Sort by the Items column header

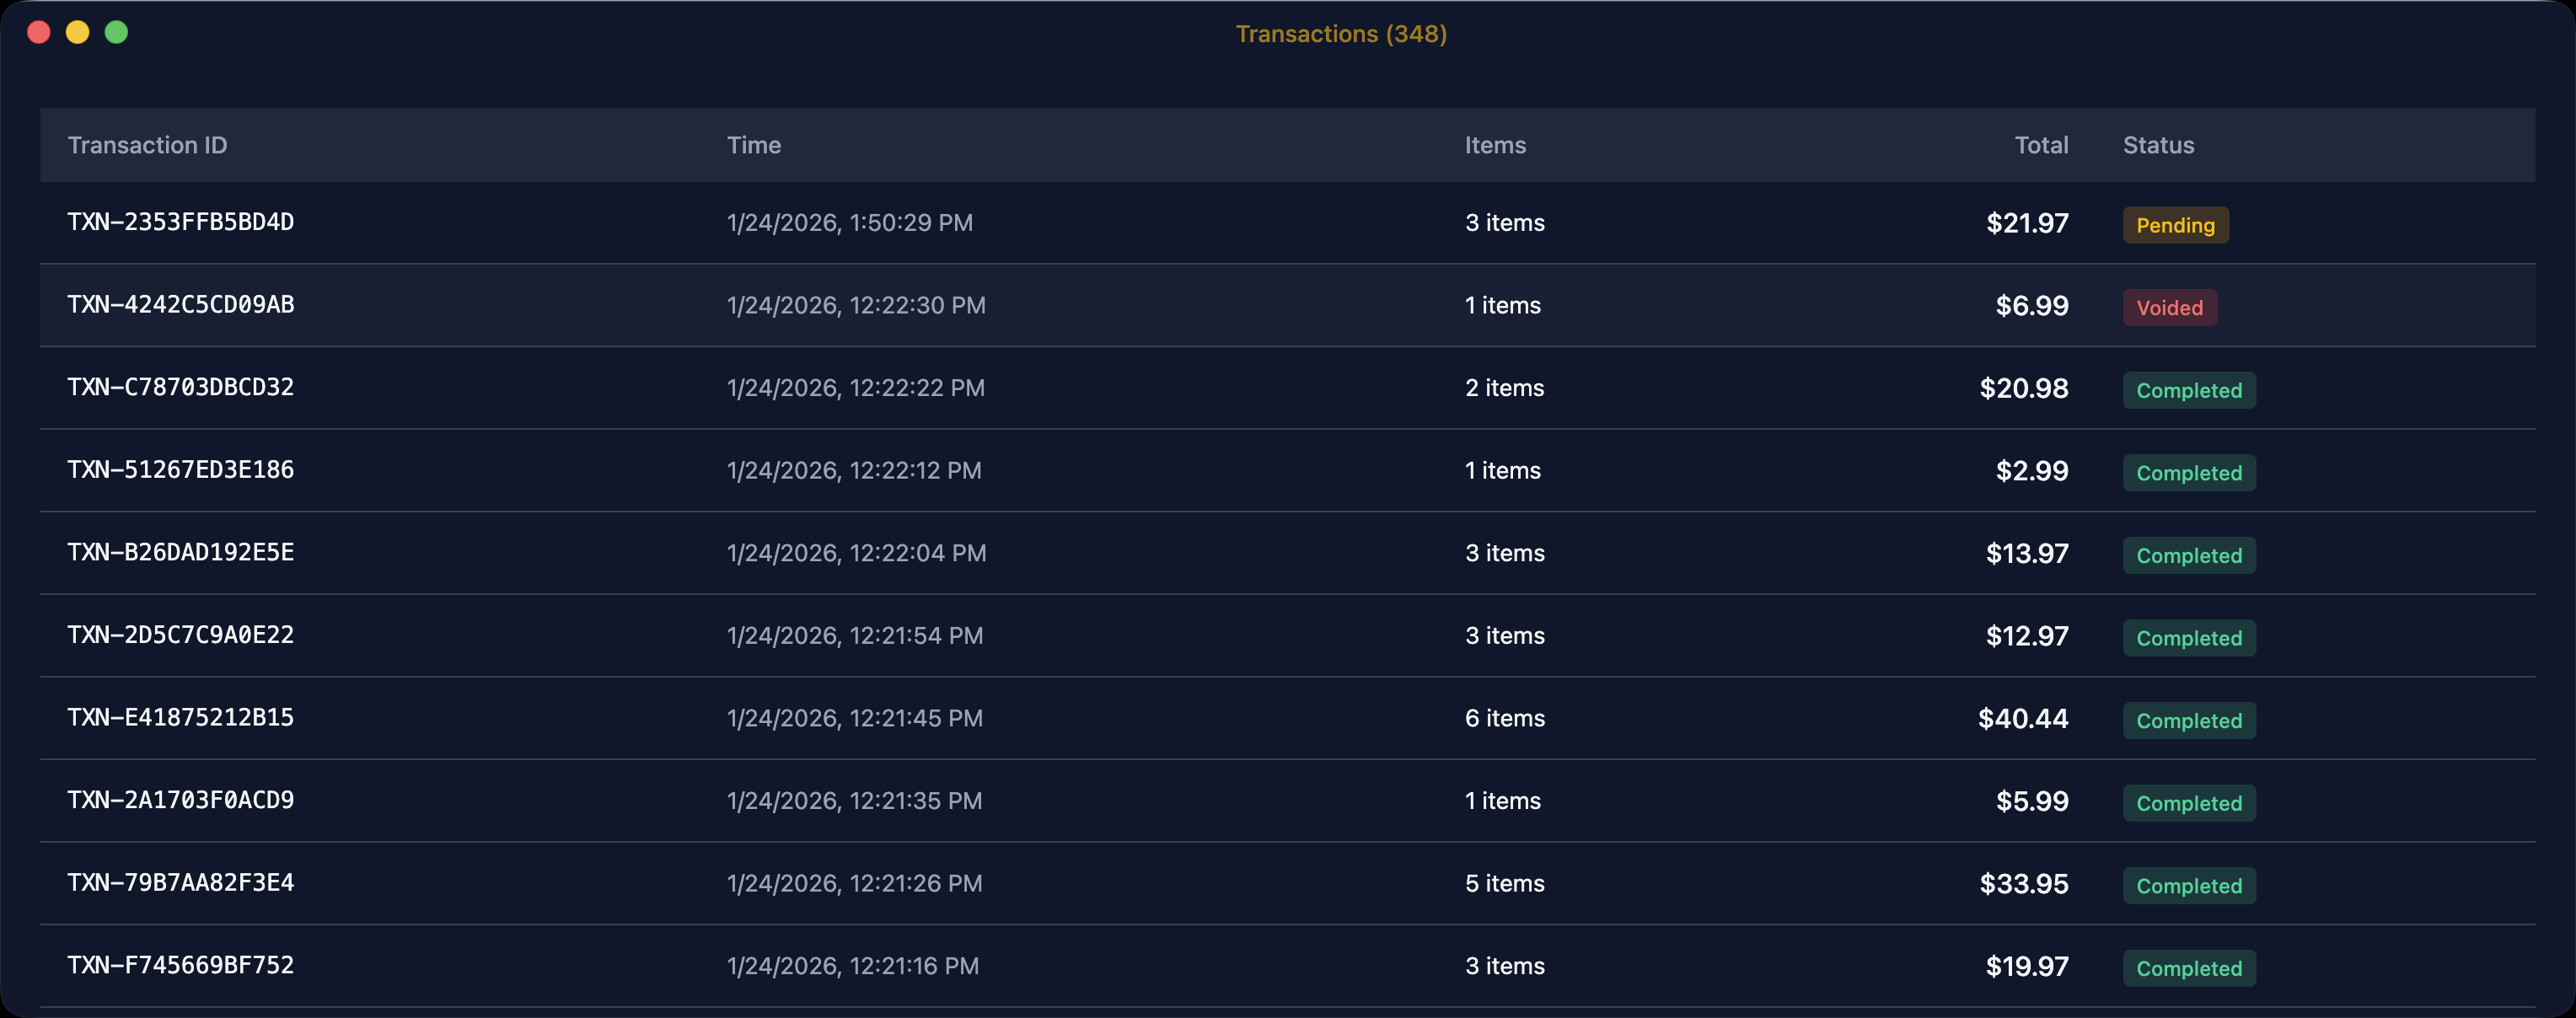coord(1494,145)
